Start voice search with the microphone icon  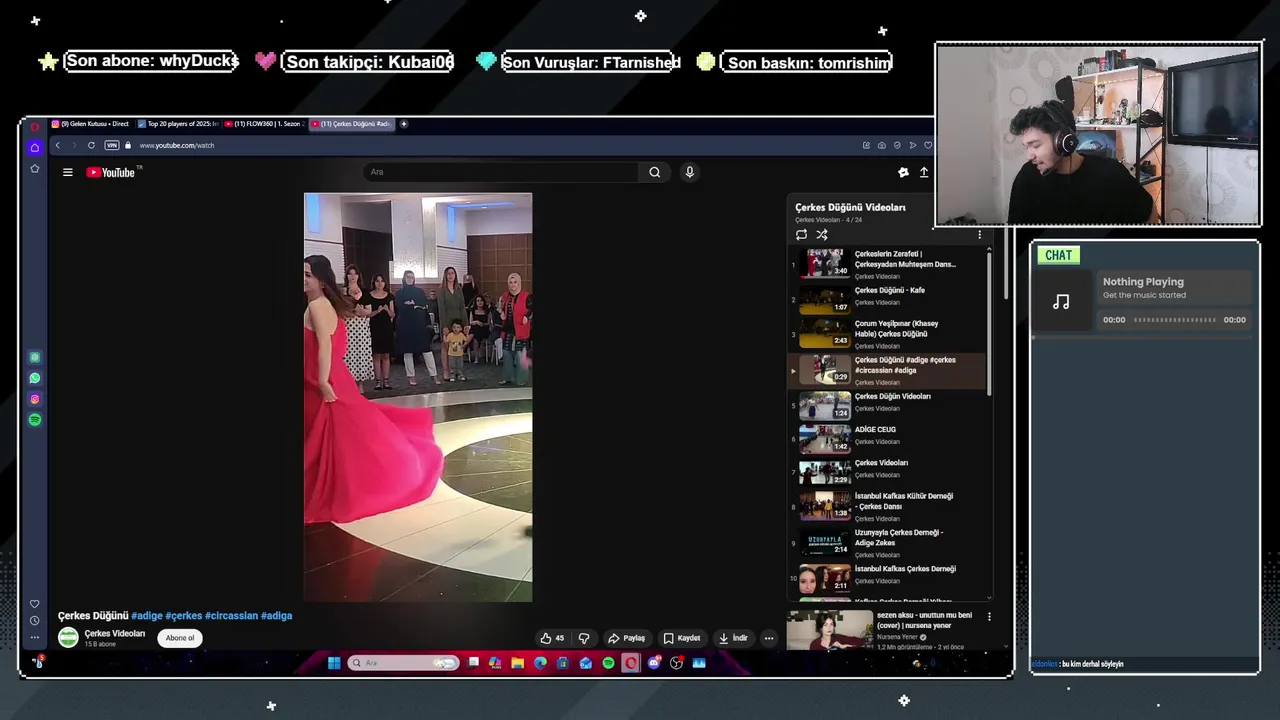[x=689, y=172]
